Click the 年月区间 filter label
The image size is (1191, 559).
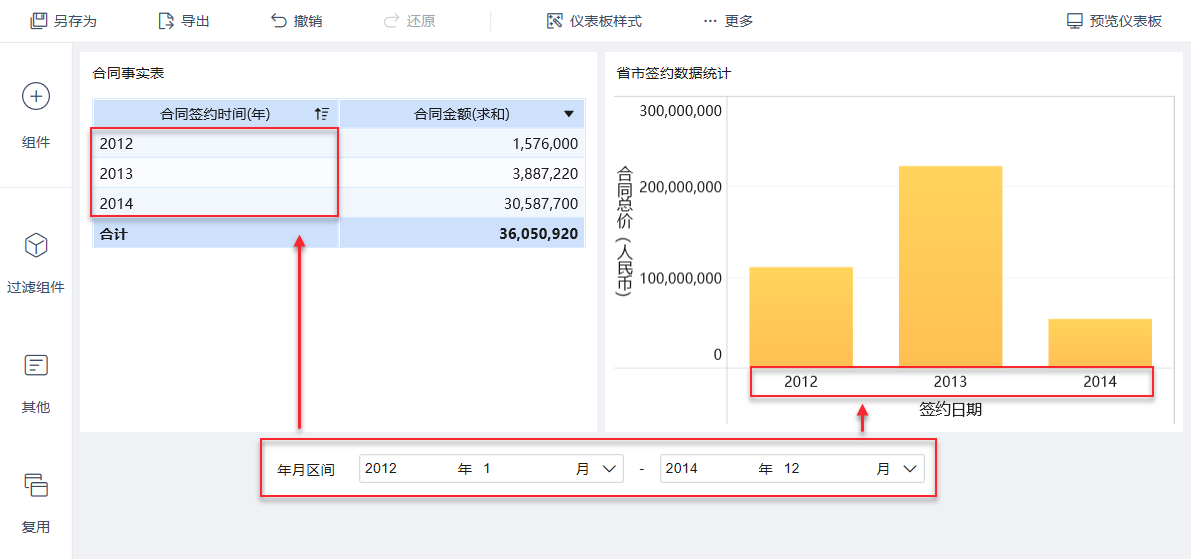point(306,469)
